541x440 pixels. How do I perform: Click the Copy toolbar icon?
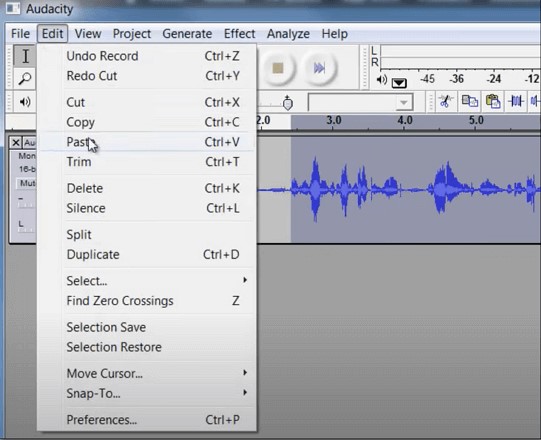(x=470, y=102)
